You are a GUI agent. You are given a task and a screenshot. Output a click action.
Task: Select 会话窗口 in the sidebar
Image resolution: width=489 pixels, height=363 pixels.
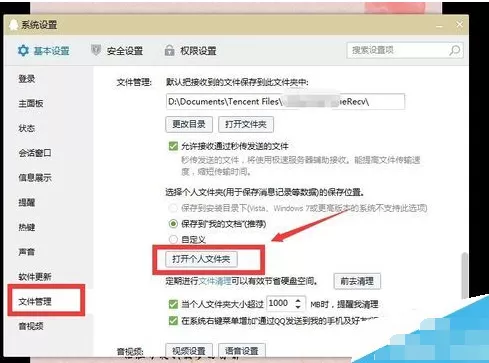click(35, 153)
